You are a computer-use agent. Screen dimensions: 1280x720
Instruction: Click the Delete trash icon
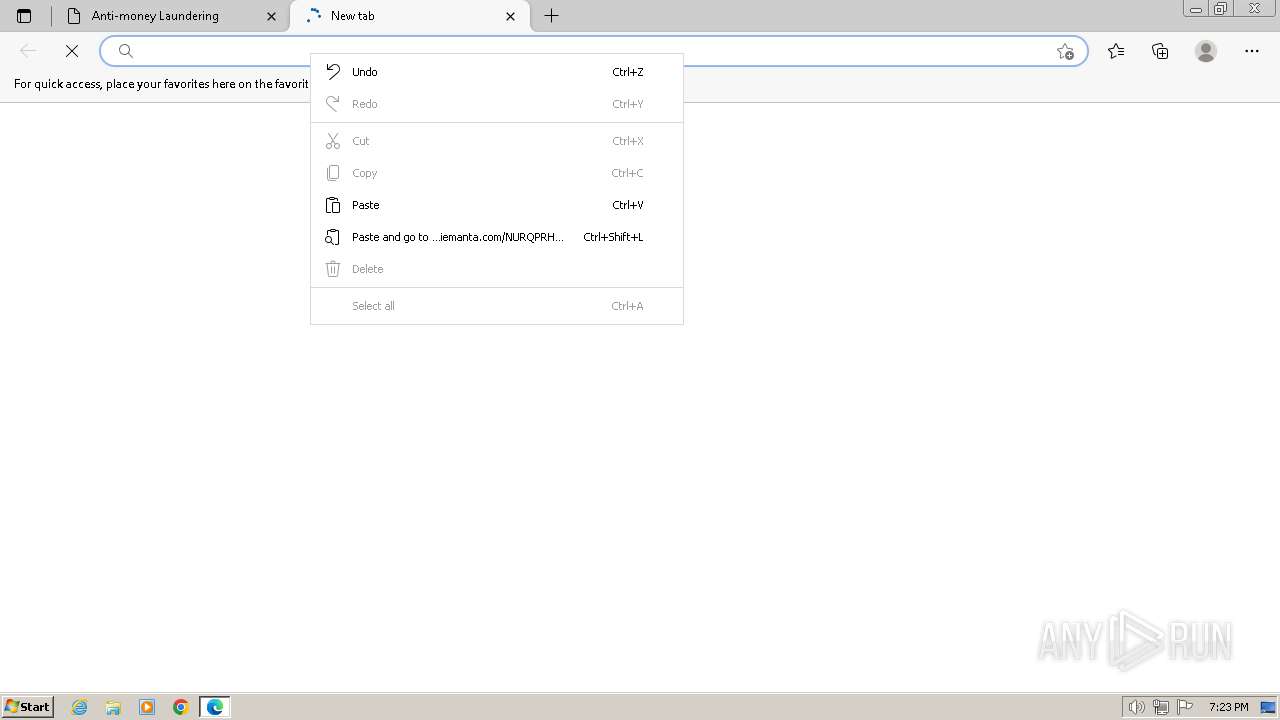point(333,269)
